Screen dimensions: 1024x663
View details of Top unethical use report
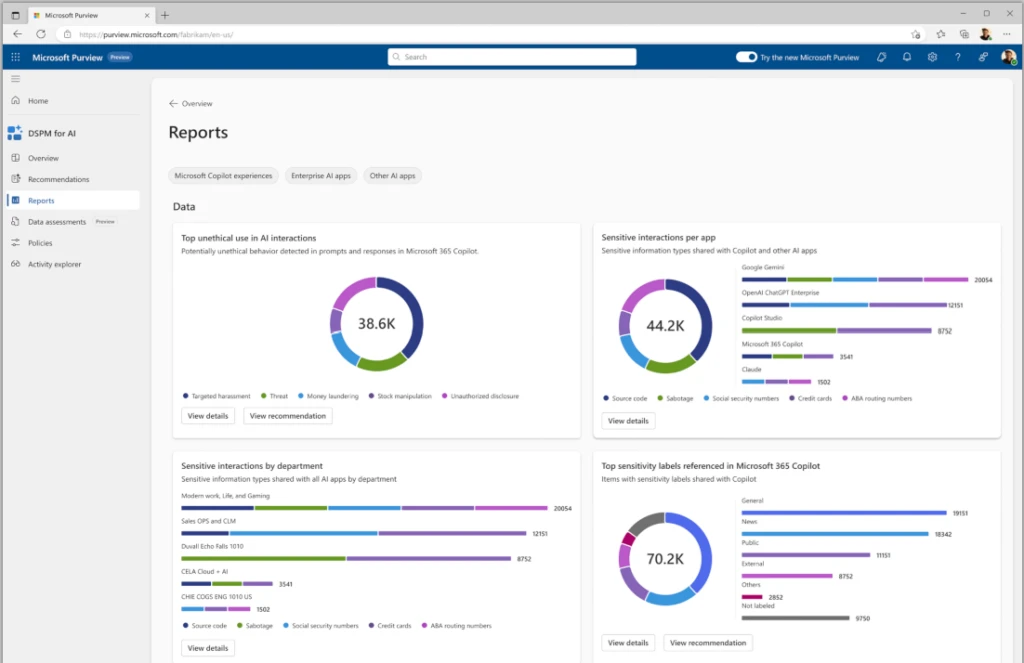(207, 415)
